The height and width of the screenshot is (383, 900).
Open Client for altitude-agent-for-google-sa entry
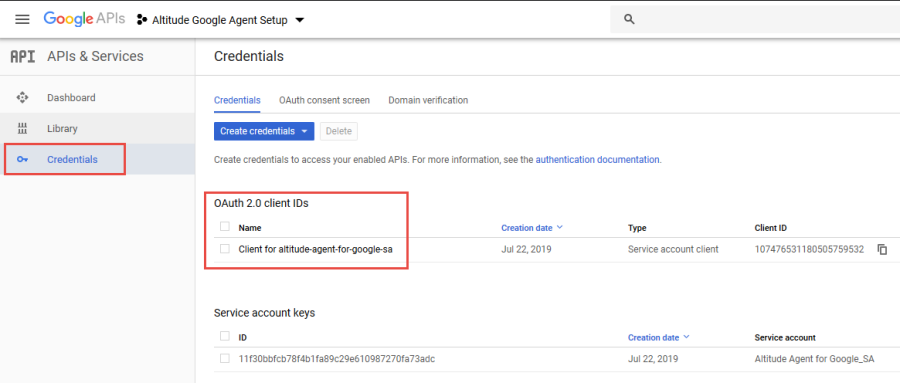click(316, 249)
